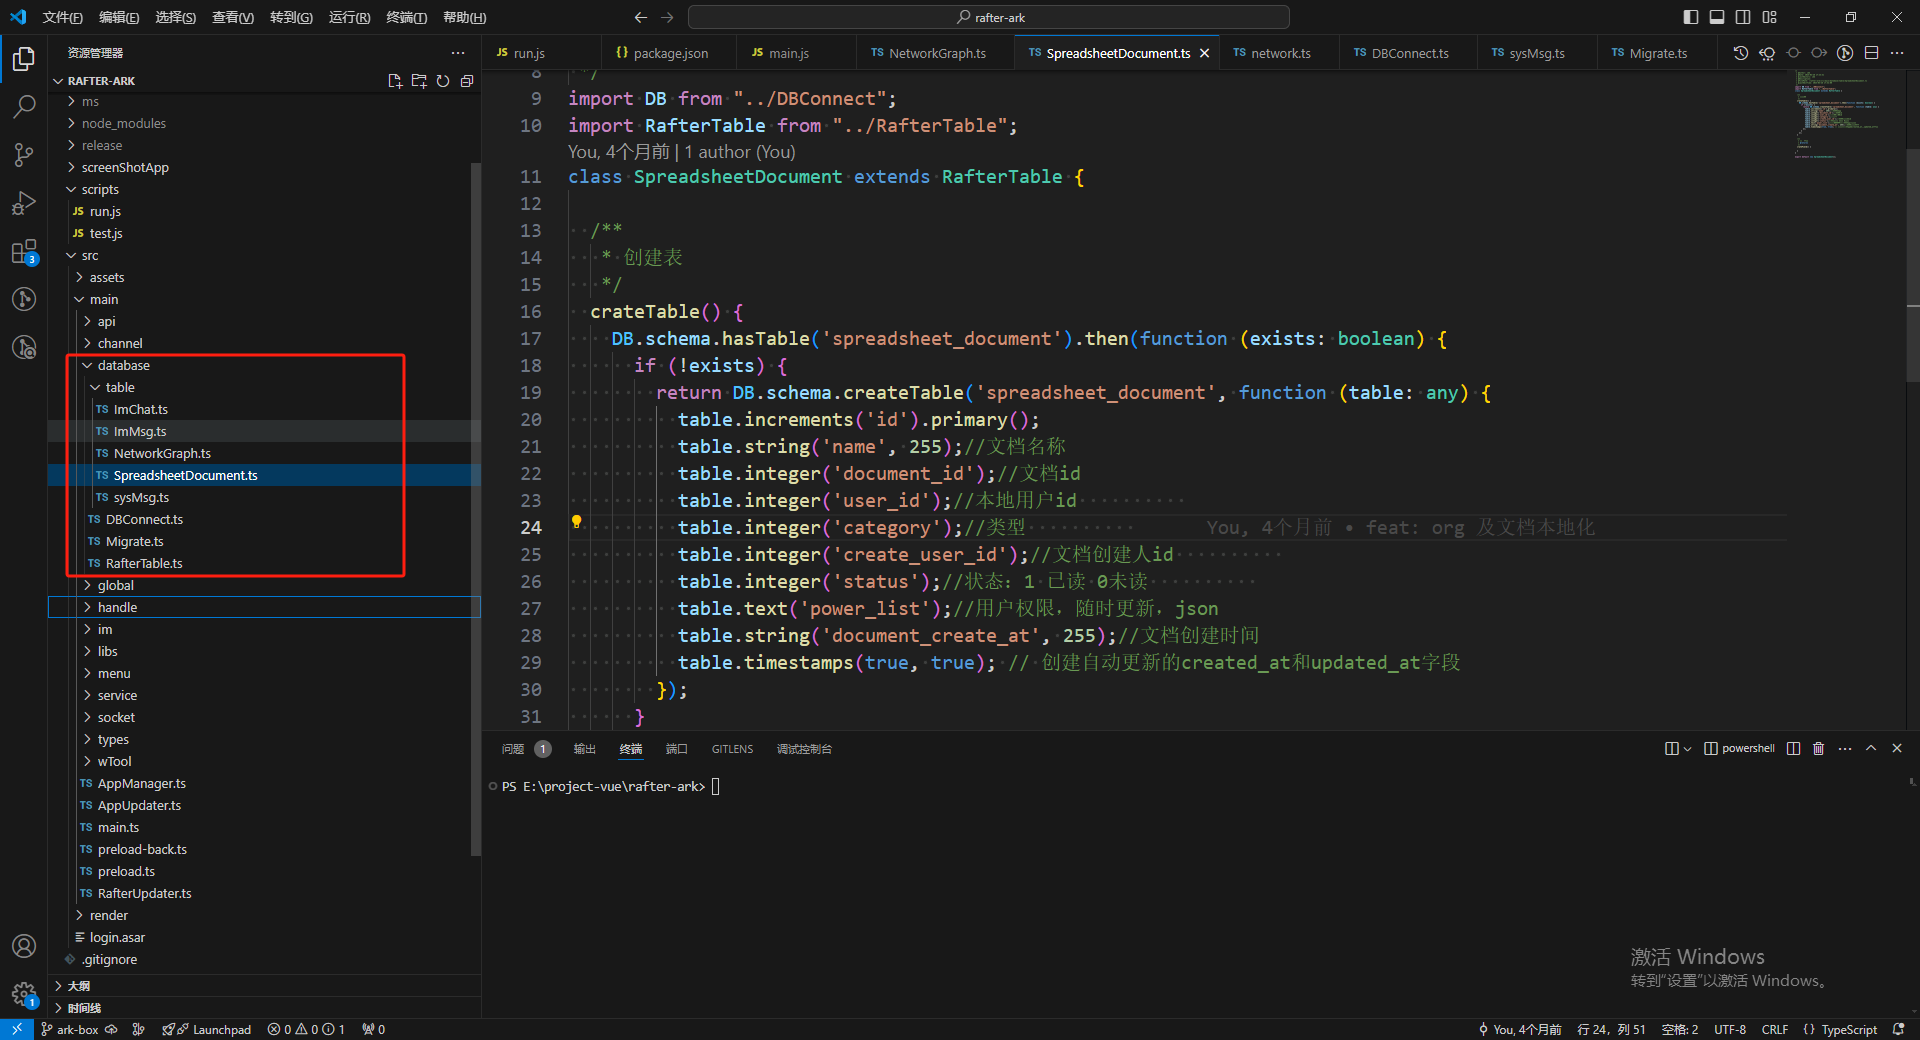Click the ark-box branch in status bar
The width and height of the screenshot is (1920, 1040).
pyautogui.click(x=70, y=1029)
